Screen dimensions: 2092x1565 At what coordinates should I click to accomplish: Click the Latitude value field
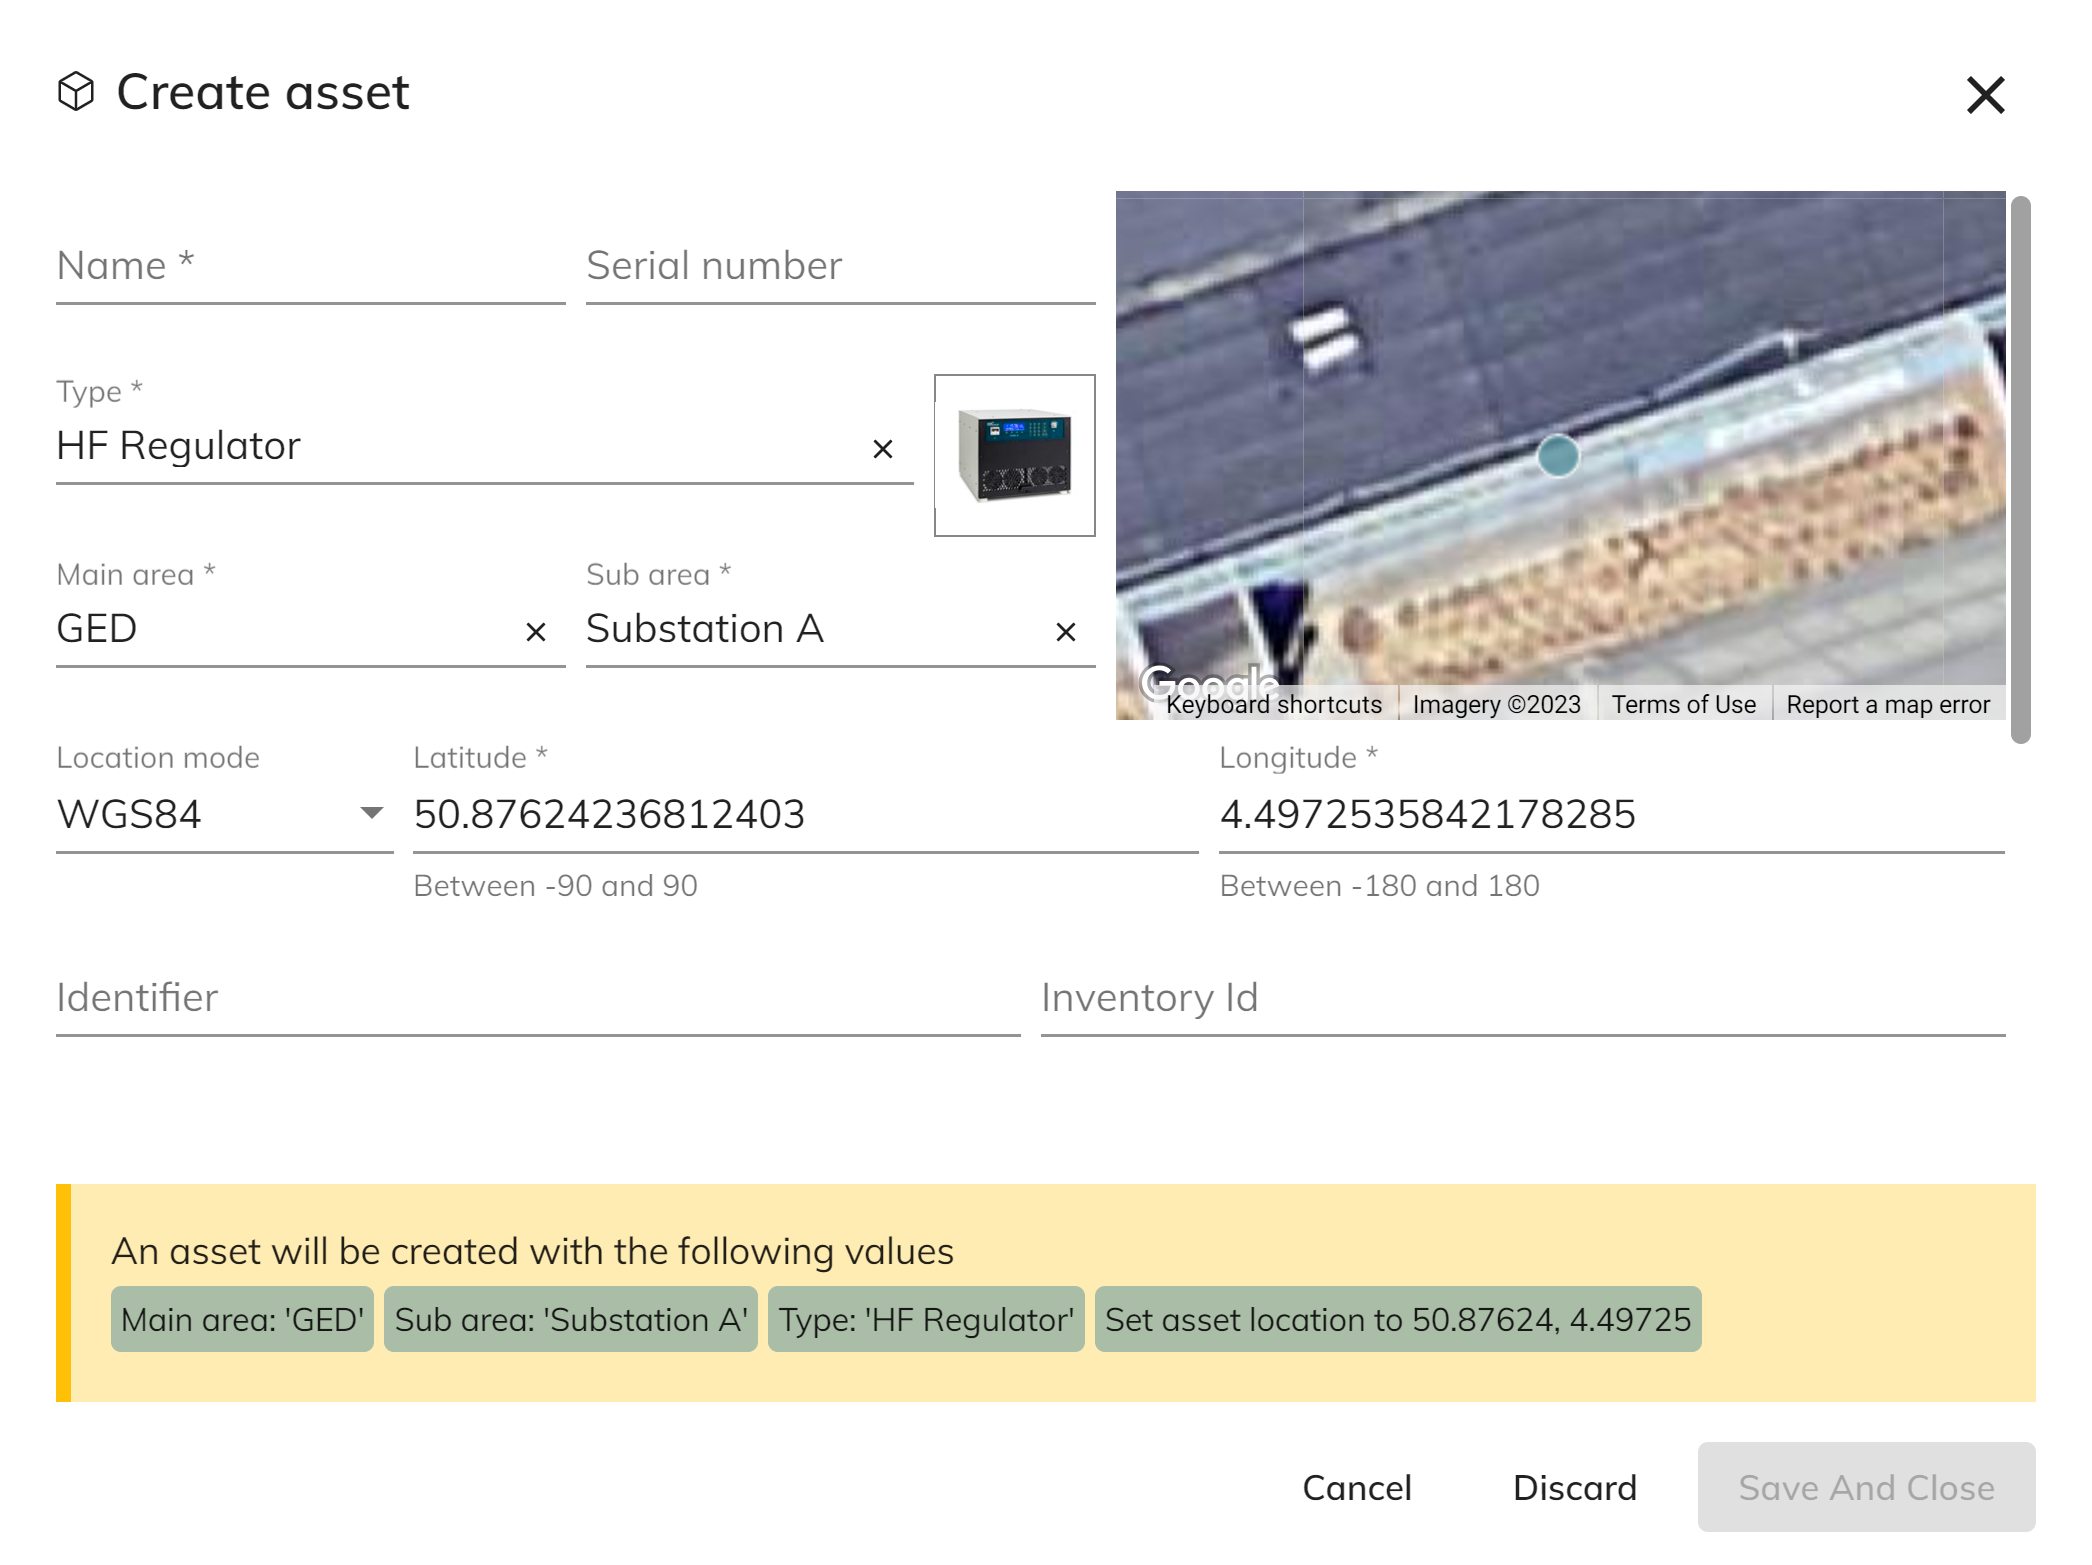(x=804, y=815)
